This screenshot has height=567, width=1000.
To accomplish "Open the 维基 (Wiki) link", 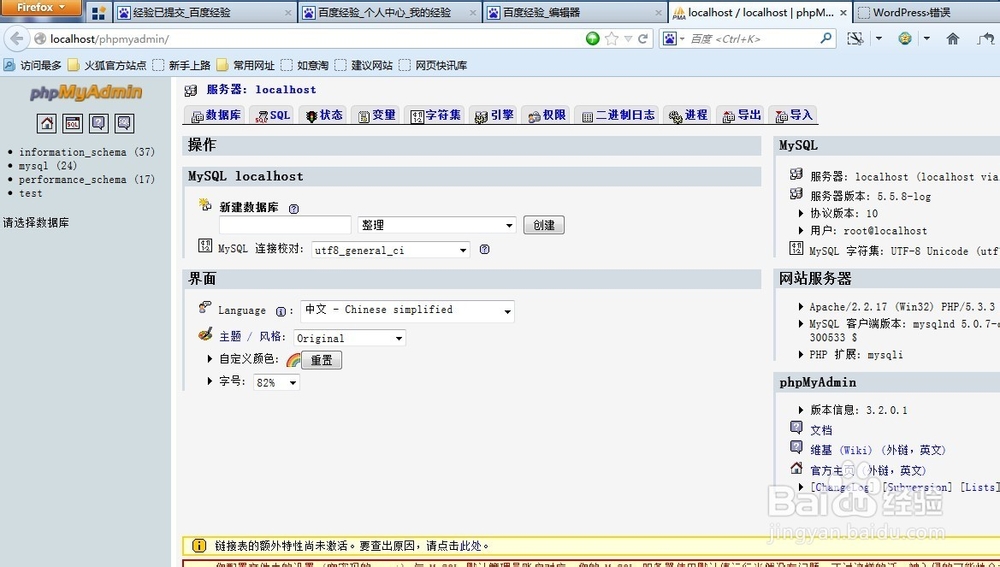I will [841, 450].
